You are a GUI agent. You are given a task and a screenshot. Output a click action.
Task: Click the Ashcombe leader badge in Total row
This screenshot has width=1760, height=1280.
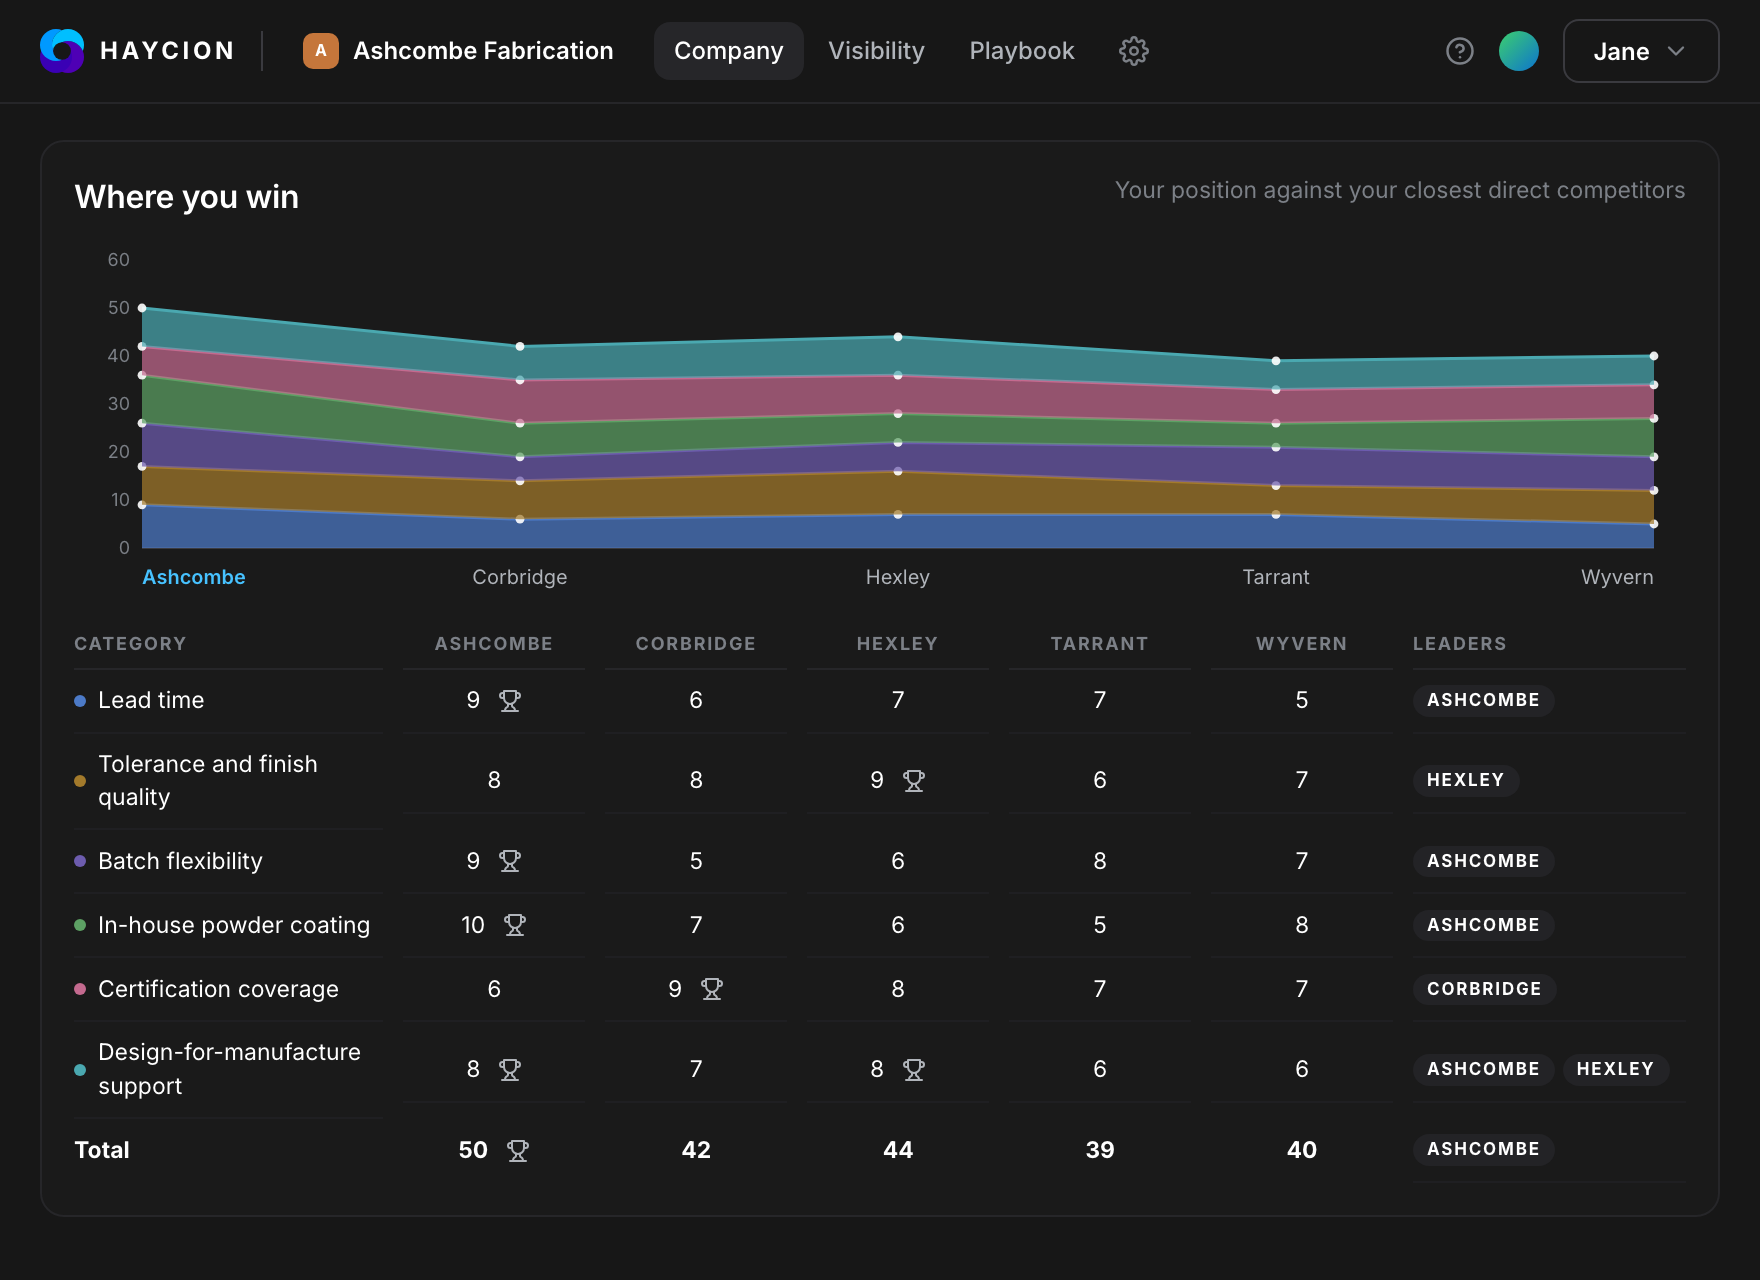[x=1483, y=1149]
